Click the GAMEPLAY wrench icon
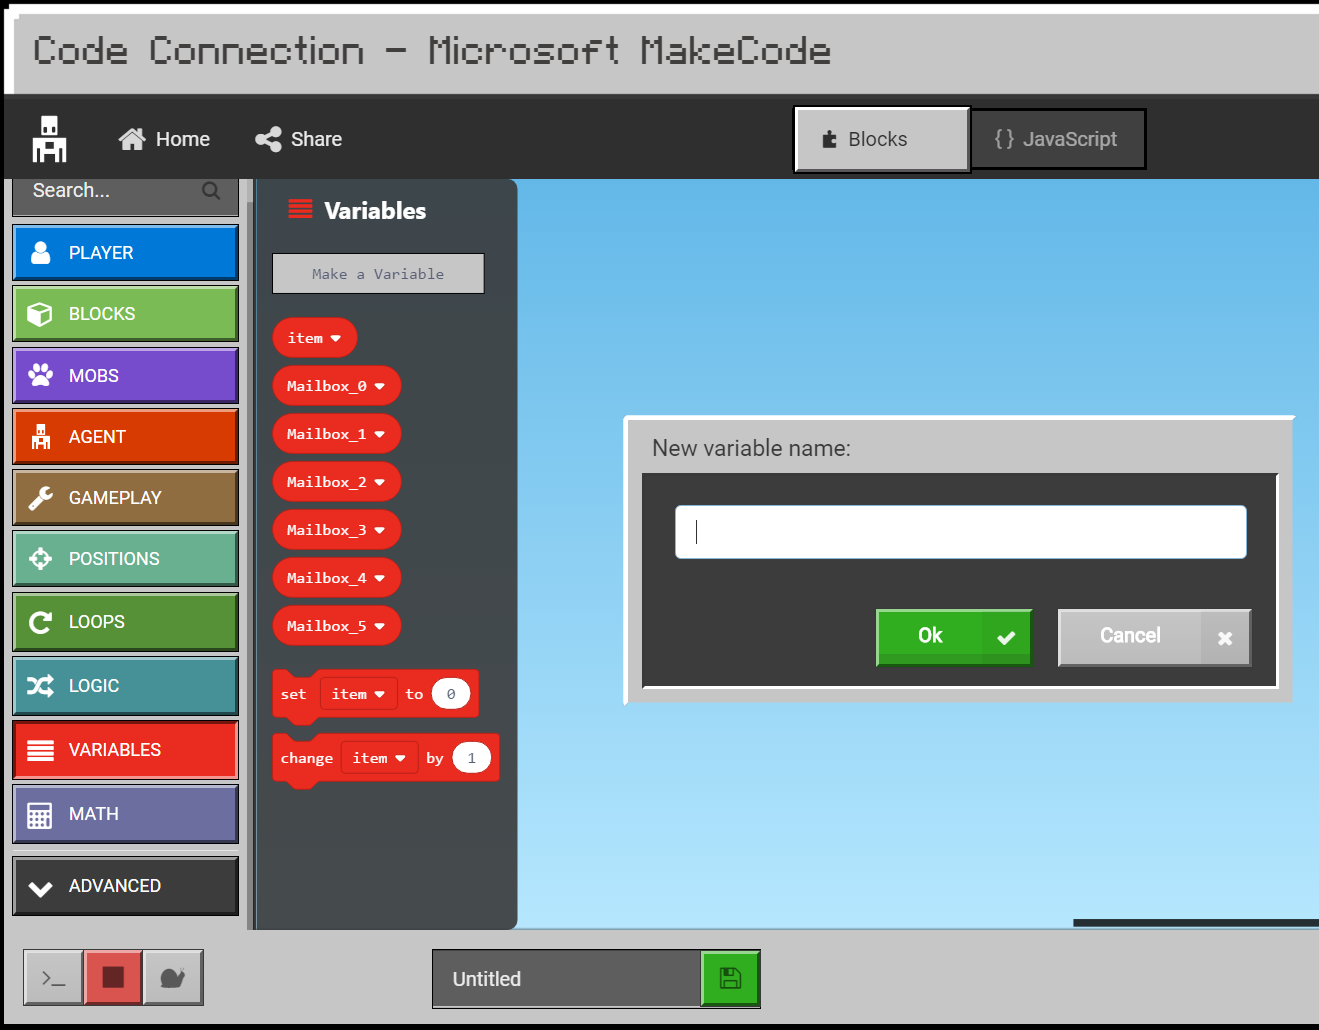The width and height of the screenshot is (1319, 1030). point(40,498)
